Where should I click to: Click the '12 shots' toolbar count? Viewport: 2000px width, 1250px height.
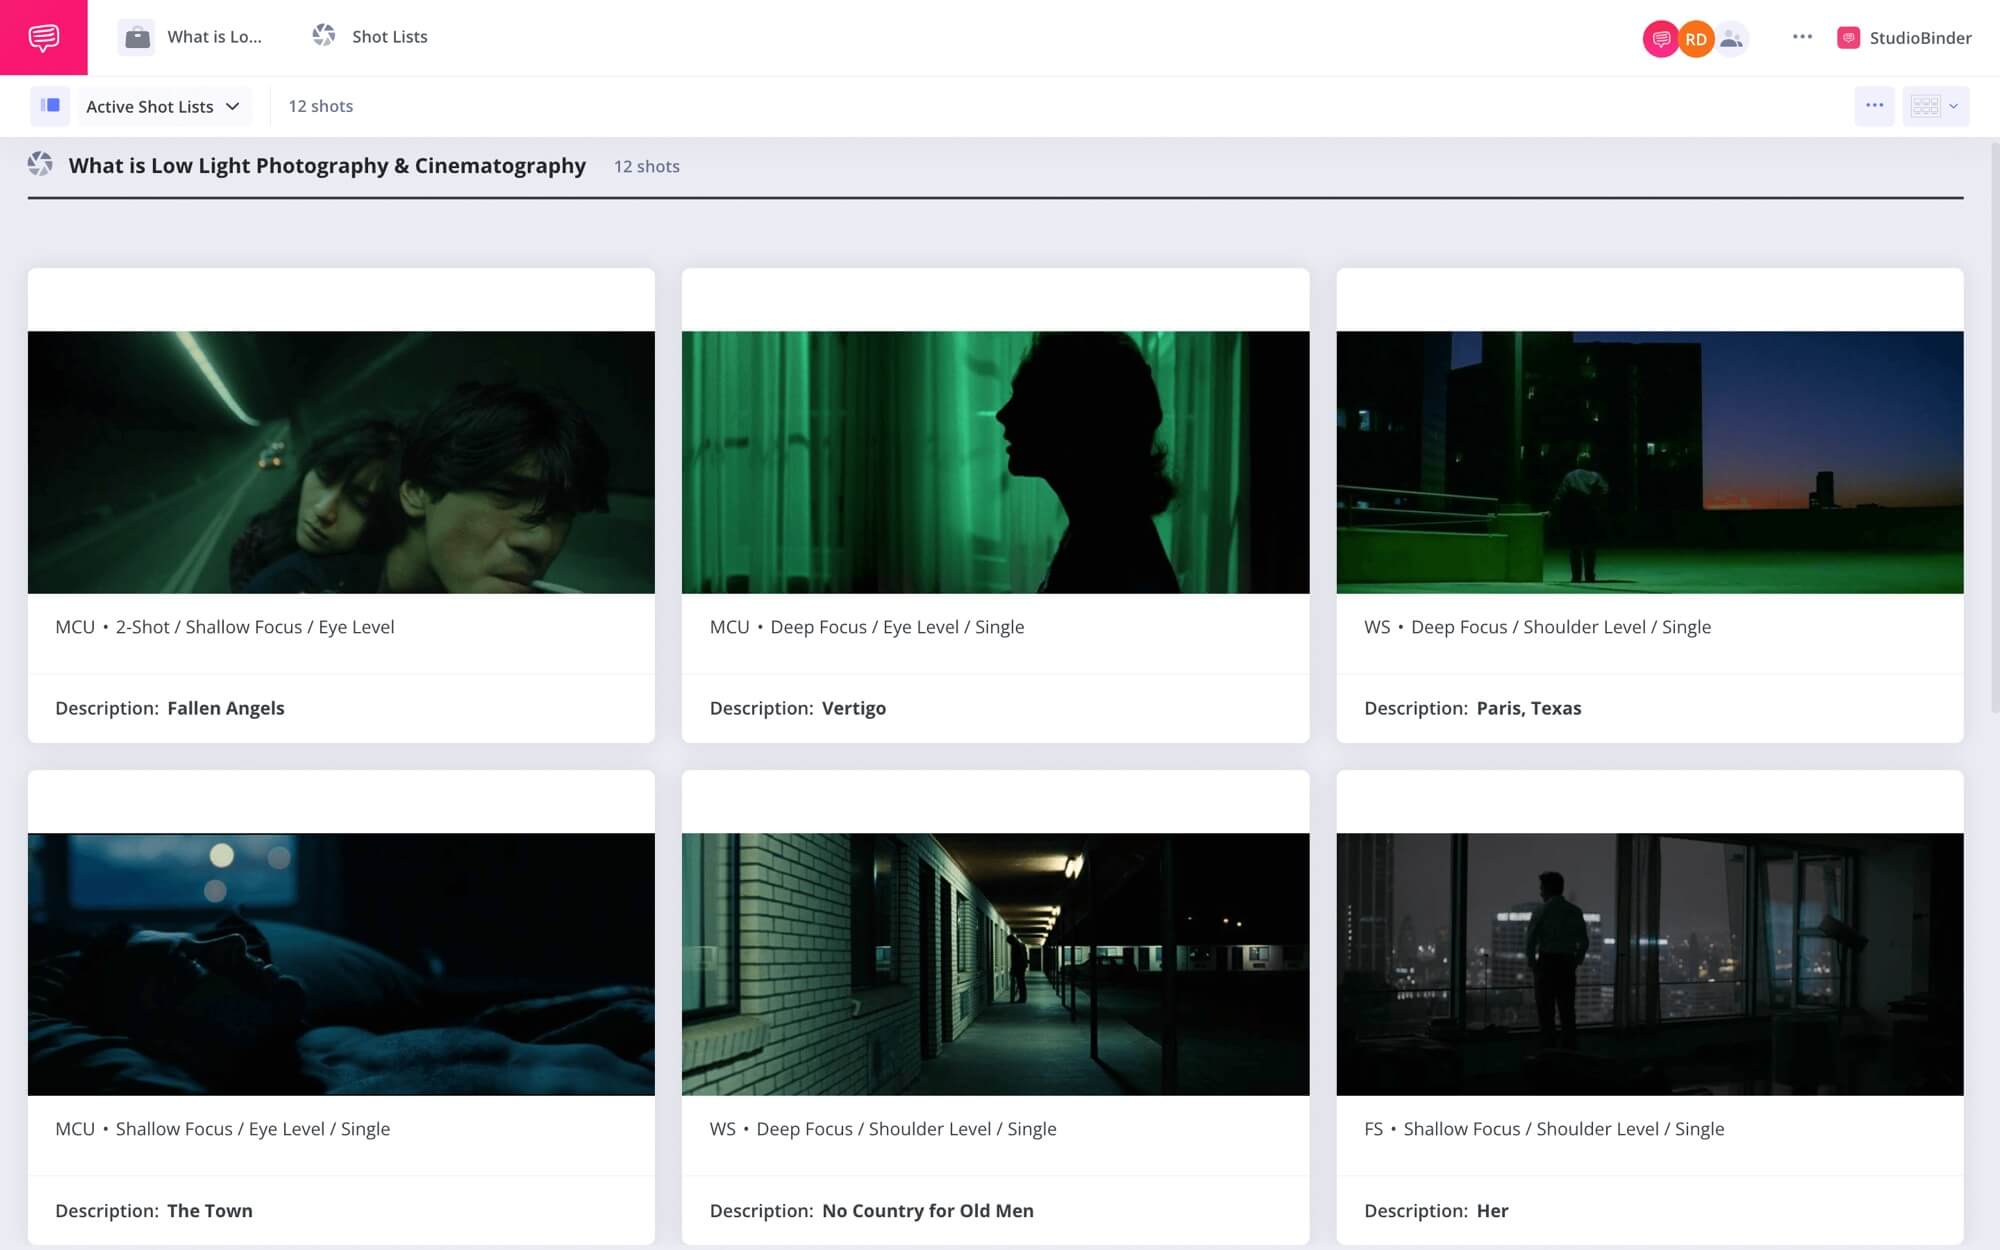pos(320,106)
